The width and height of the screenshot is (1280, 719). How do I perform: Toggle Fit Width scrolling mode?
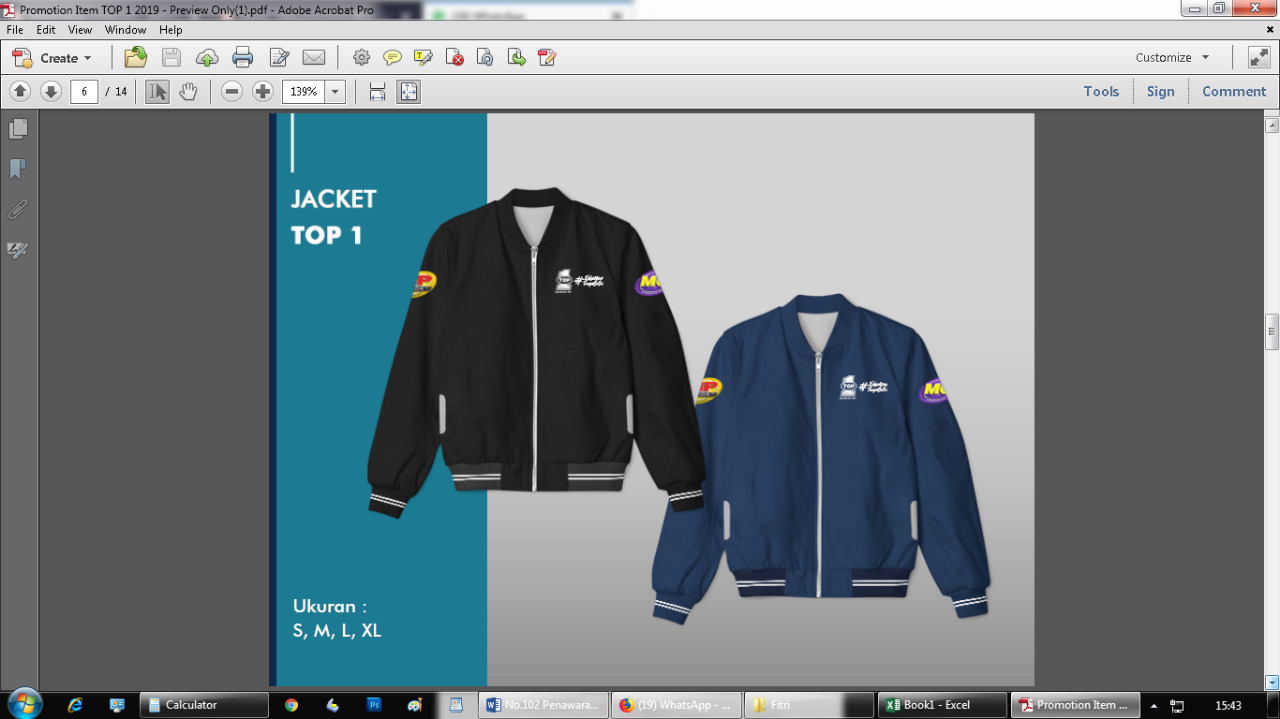click(377, 92)
